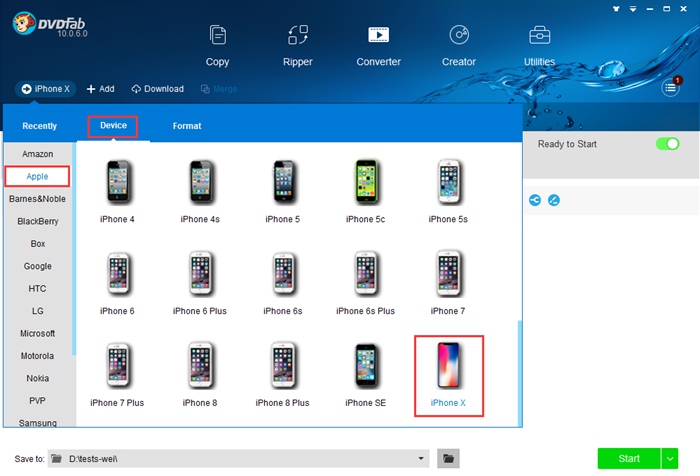This screenshot has width=700, height=476.
Task: Open the Ripper module
Action: pyautogui.click(x=298, y=46)
